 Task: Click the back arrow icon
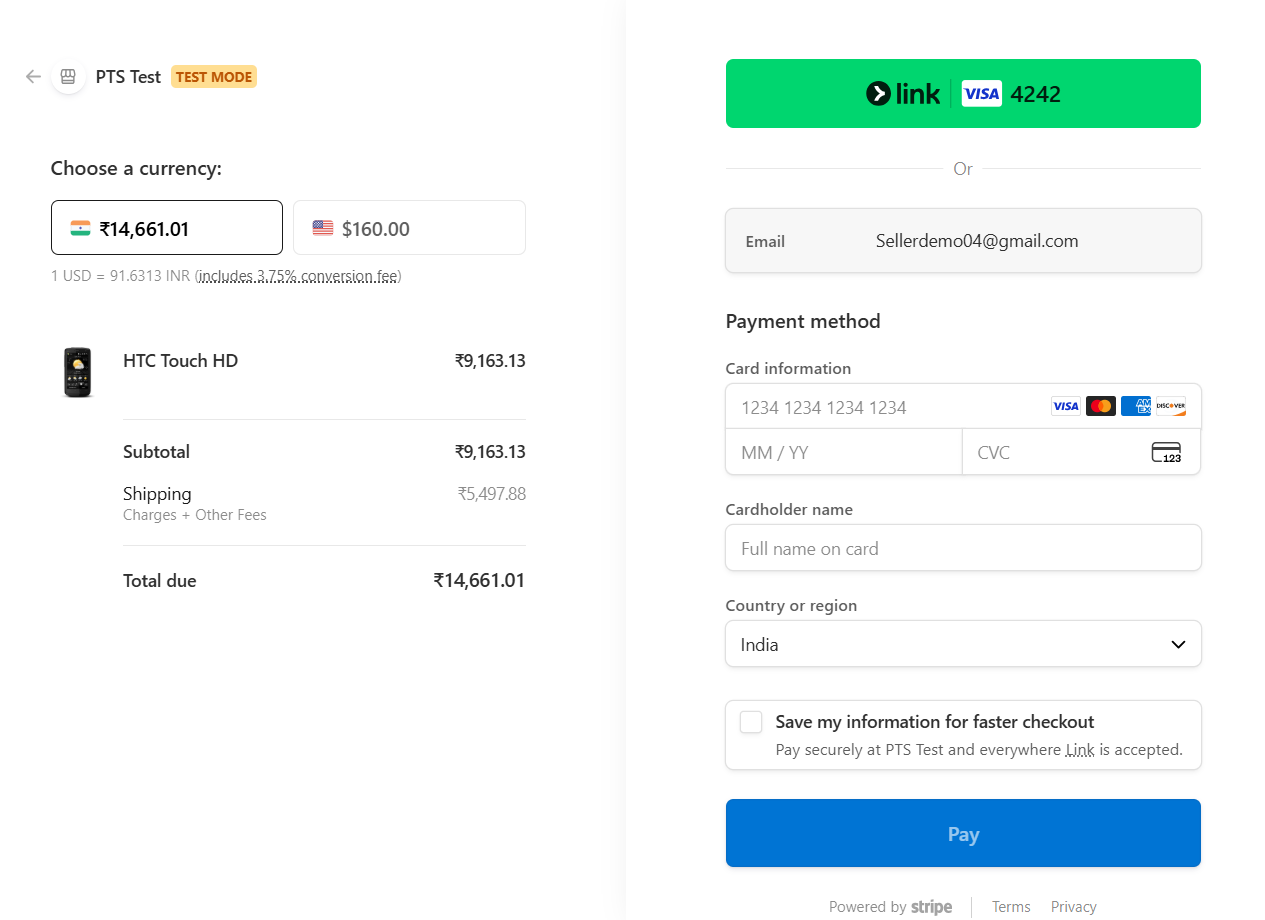click(x=33, y=77)
